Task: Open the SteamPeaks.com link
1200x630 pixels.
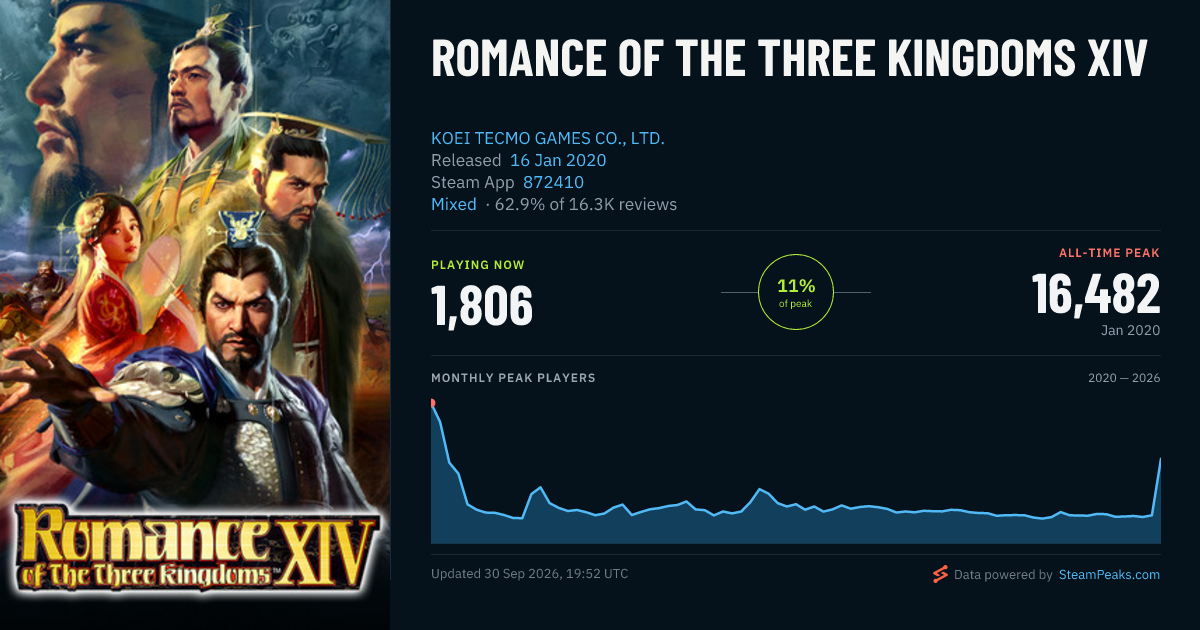Action: tap(1110, 575)
